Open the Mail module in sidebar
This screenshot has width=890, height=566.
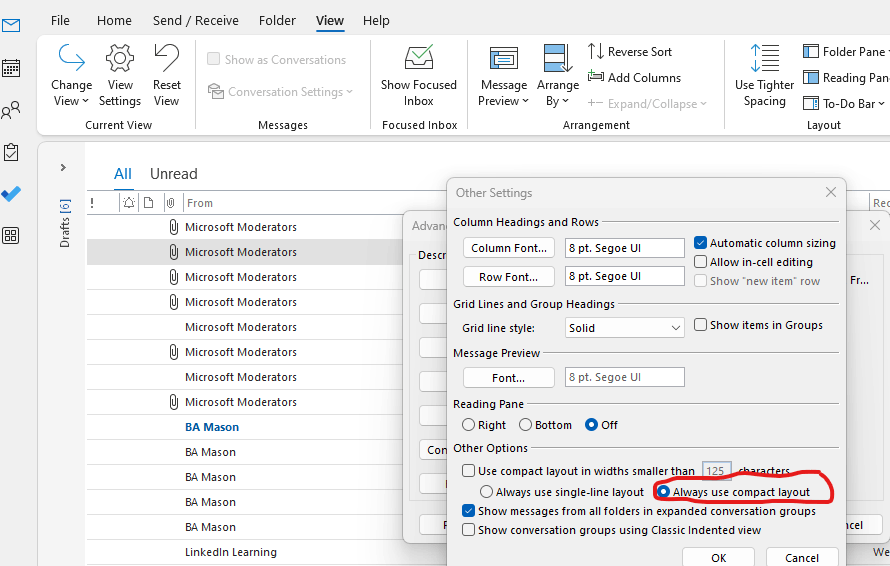11,26
